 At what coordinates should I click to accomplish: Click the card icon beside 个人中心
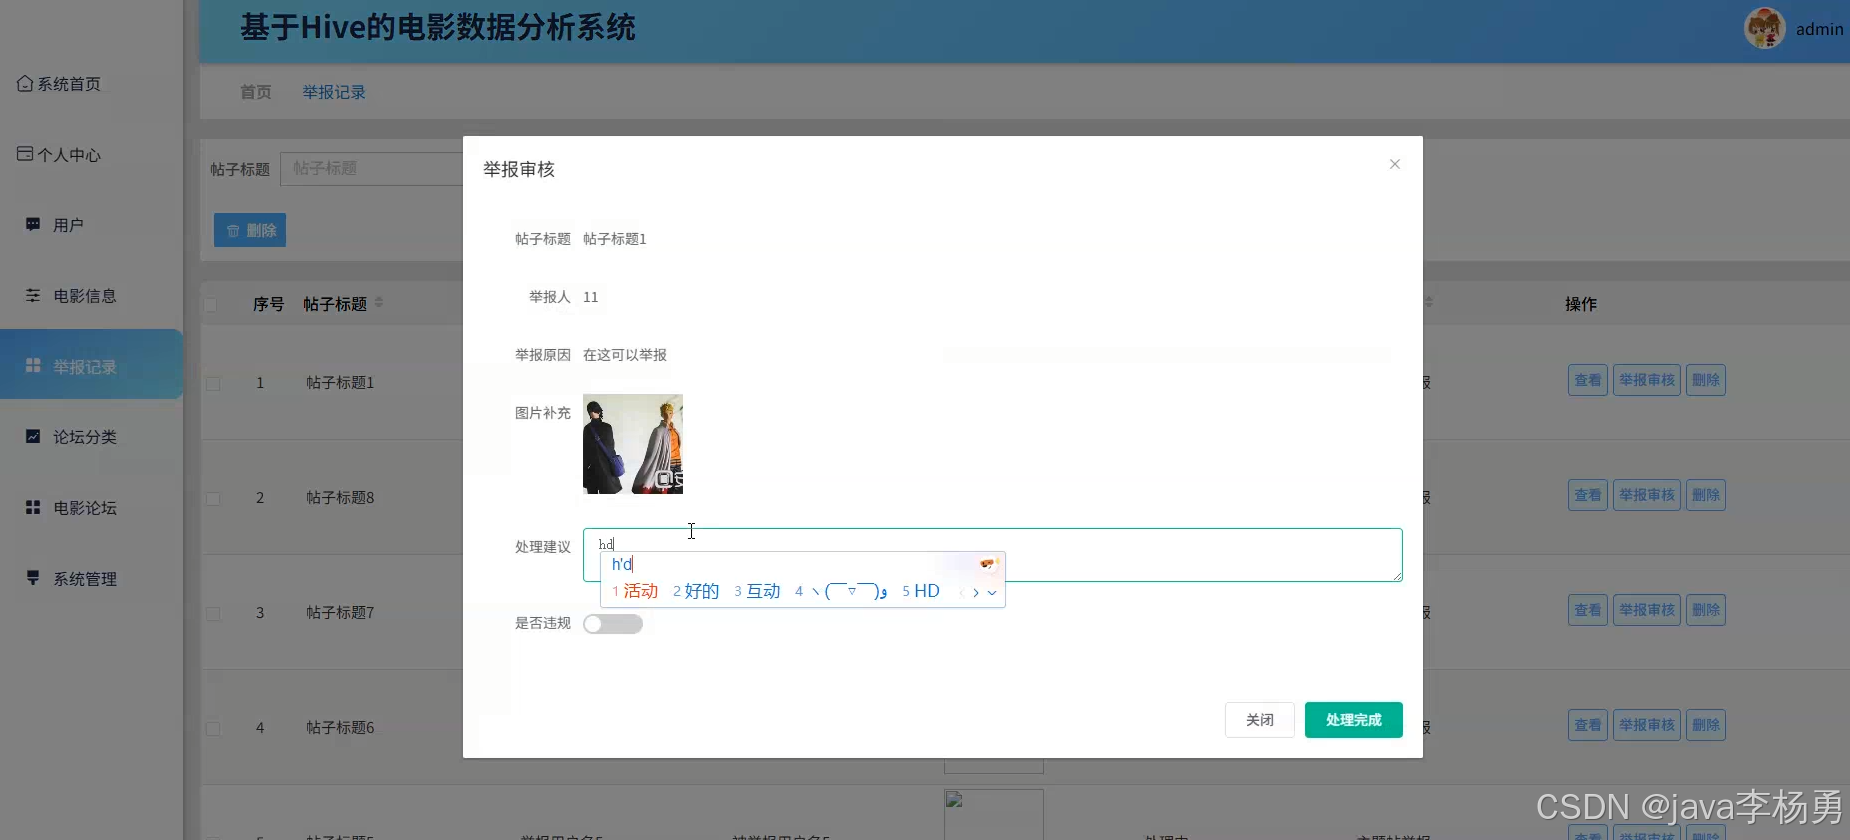coord(25,154)
